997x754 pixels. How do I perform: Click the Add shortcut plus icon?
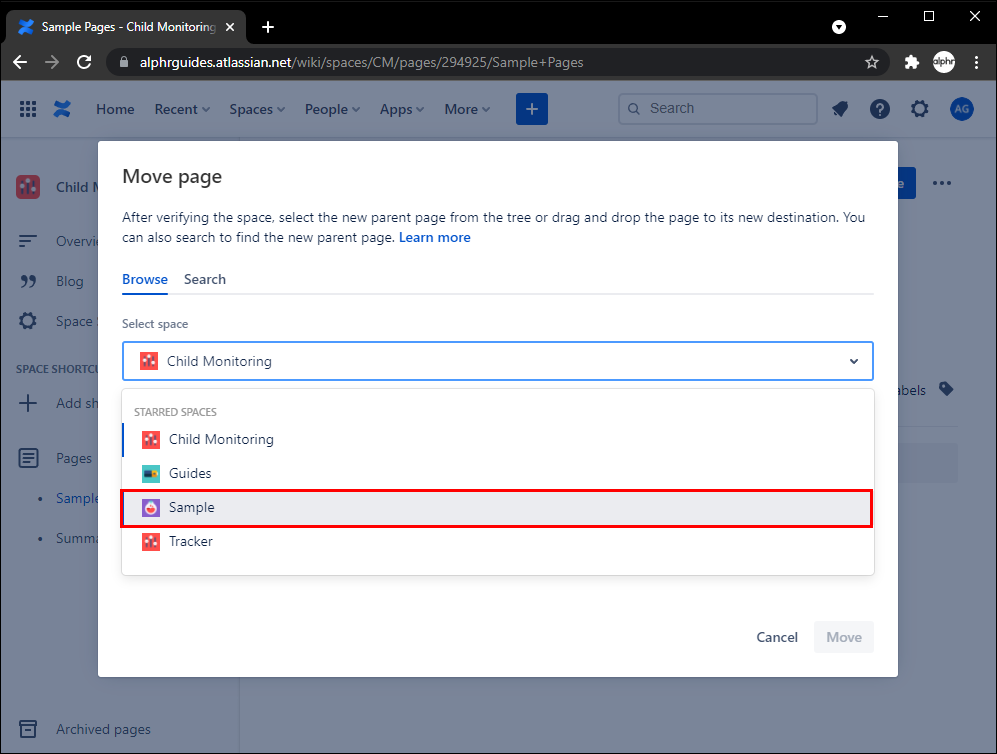28,403
